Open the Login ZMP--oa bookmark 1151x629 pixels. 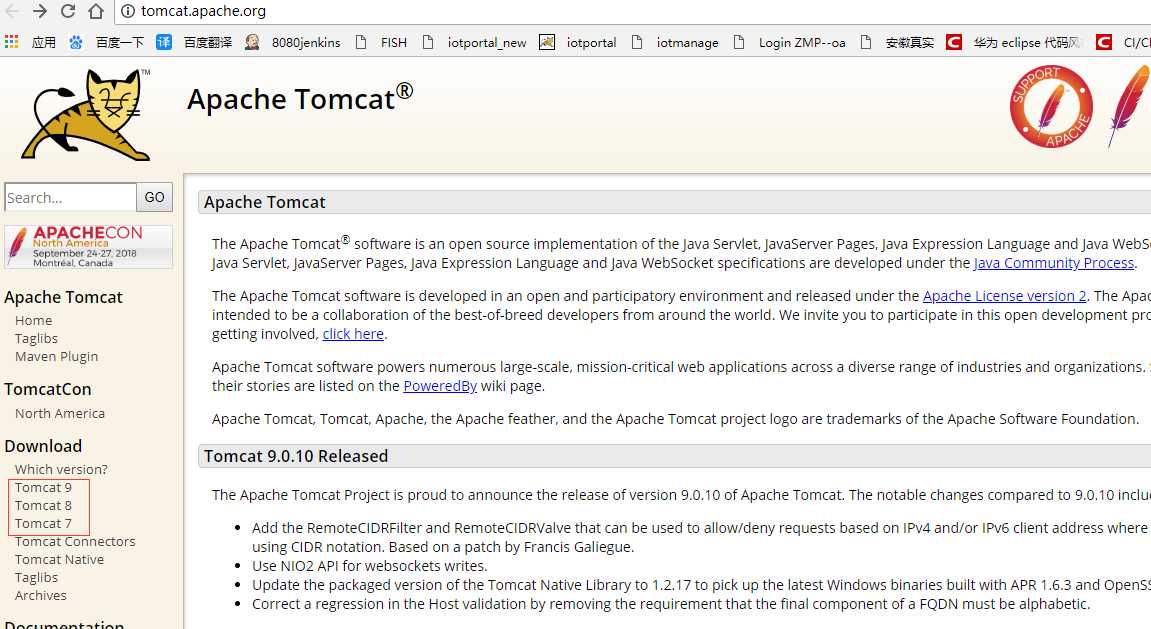click(789, 43)
